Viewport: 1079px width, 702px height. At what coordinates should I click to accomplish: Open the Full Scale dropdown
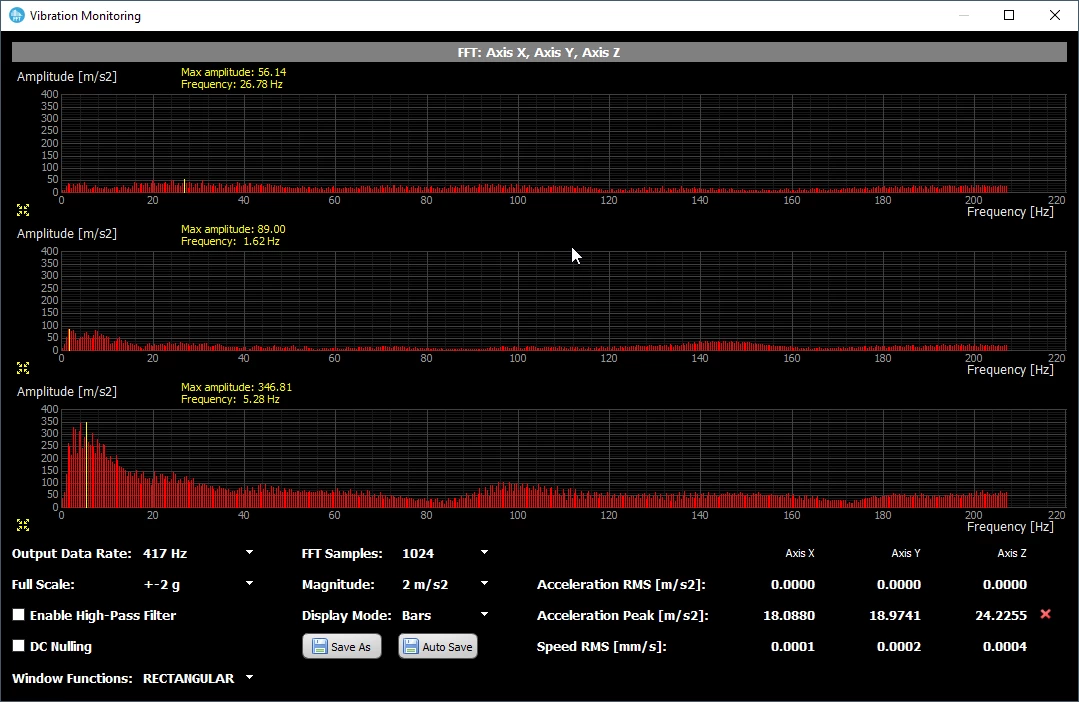(x=198, y=584)
